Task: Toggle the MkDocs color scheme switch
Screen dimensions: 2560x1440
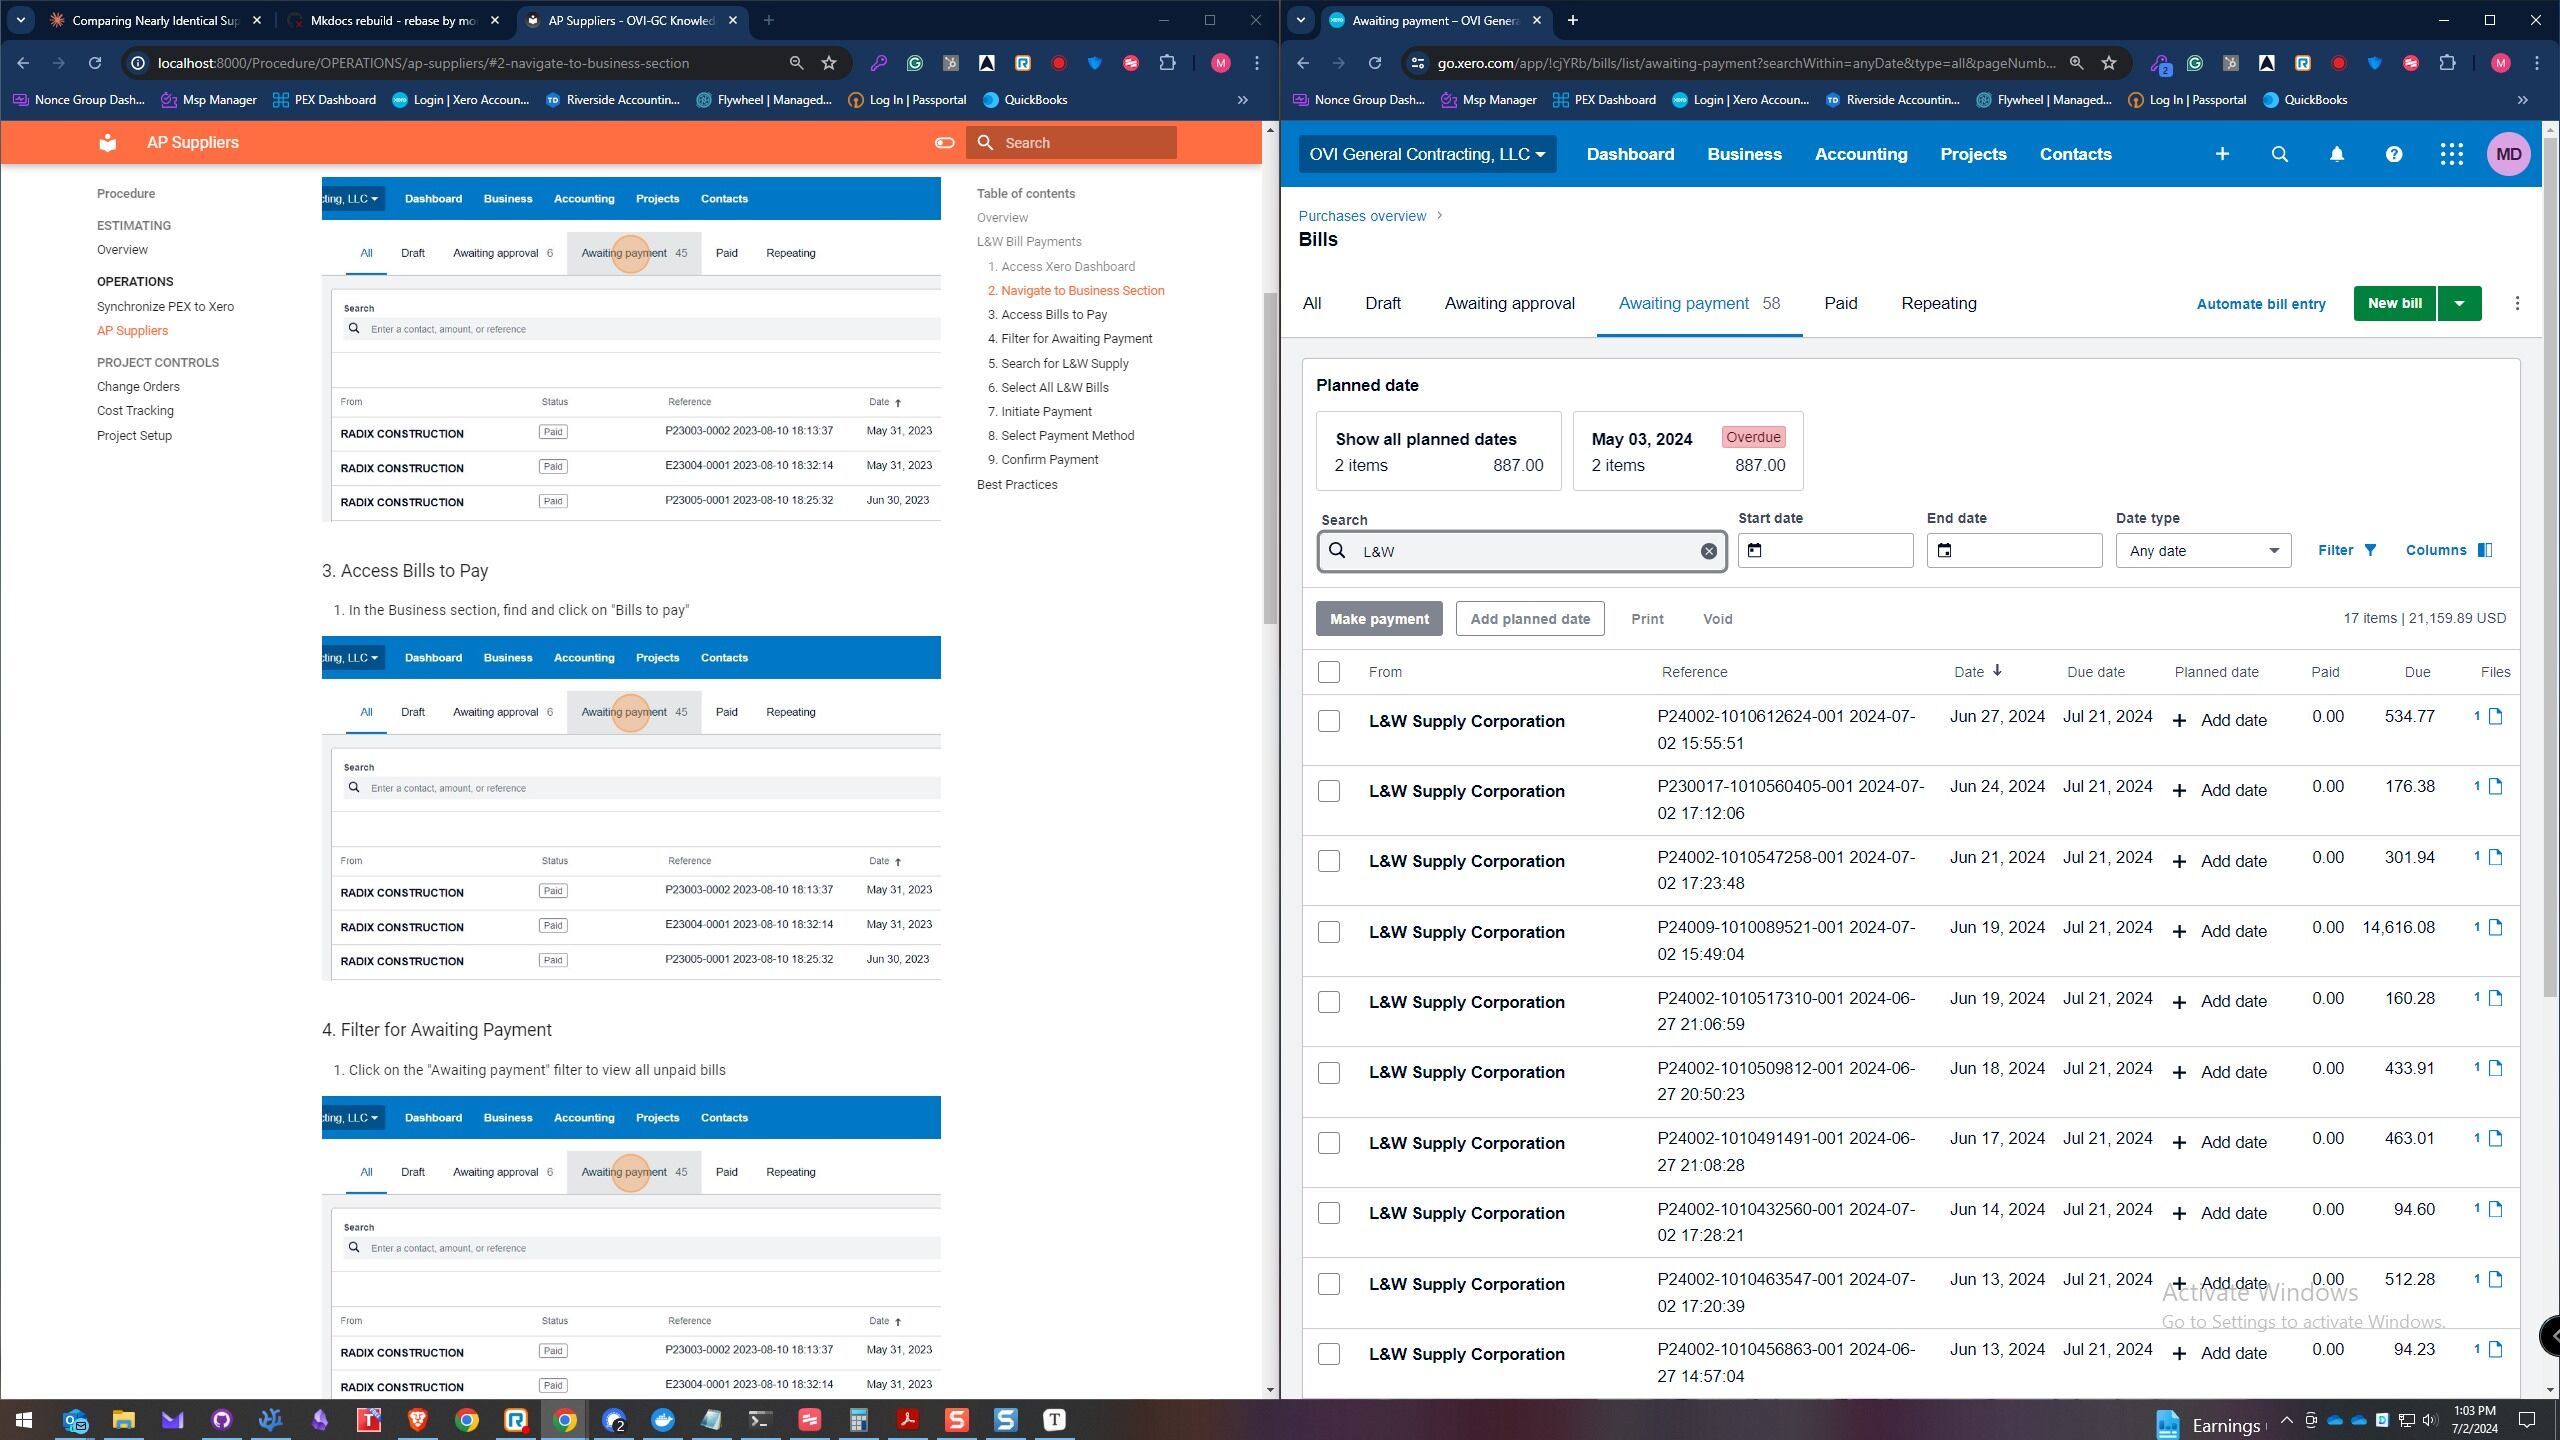Action: coord(944,142)
